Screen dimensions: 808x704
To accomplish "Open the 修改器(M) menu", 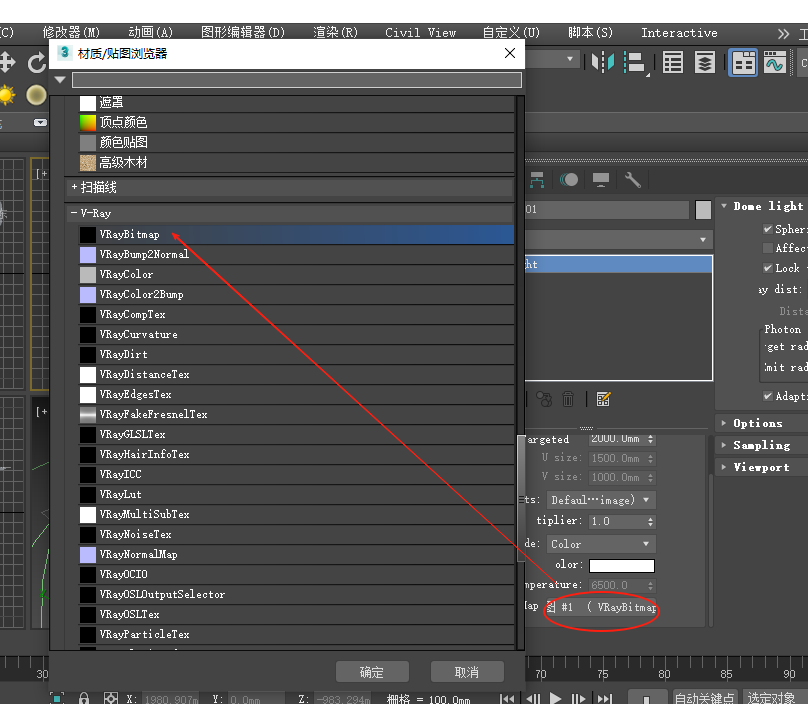I will tap(71, 32).
